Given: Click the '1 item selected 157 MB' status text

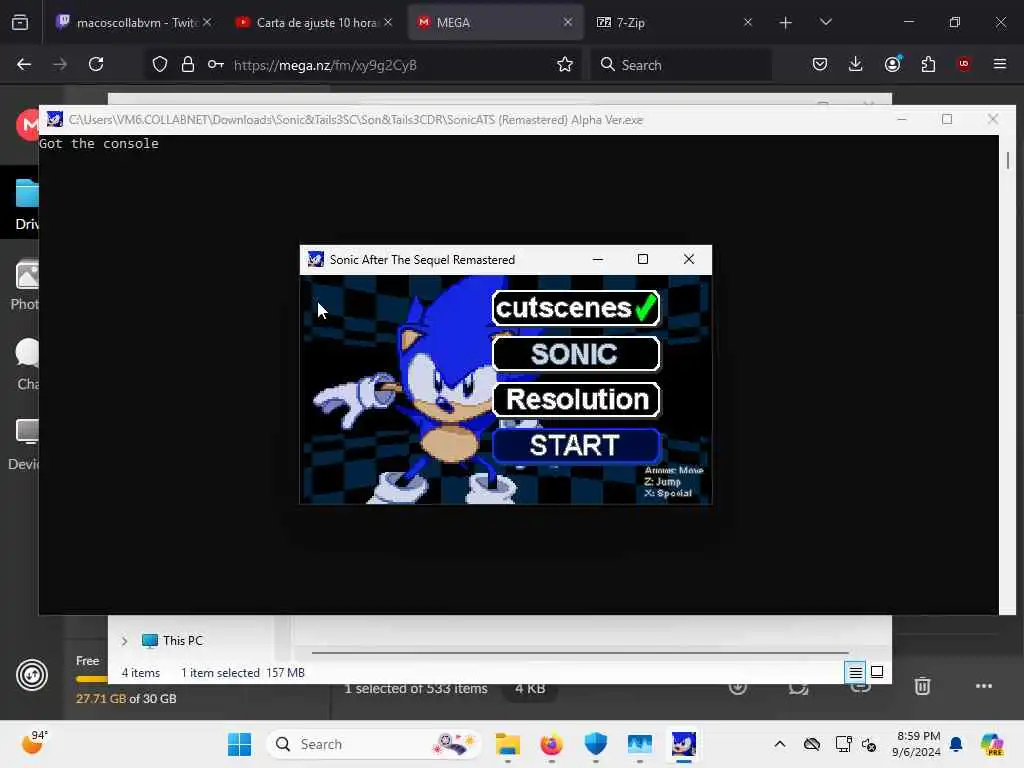Looking at the screenshot, I should coord(242,673).
